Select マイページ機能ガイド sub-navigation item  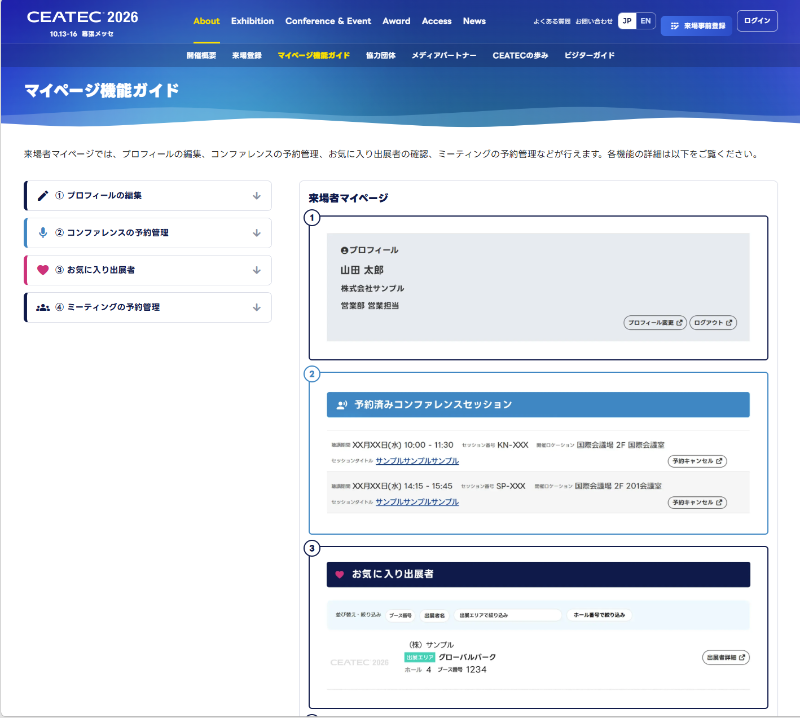point(314,56)
